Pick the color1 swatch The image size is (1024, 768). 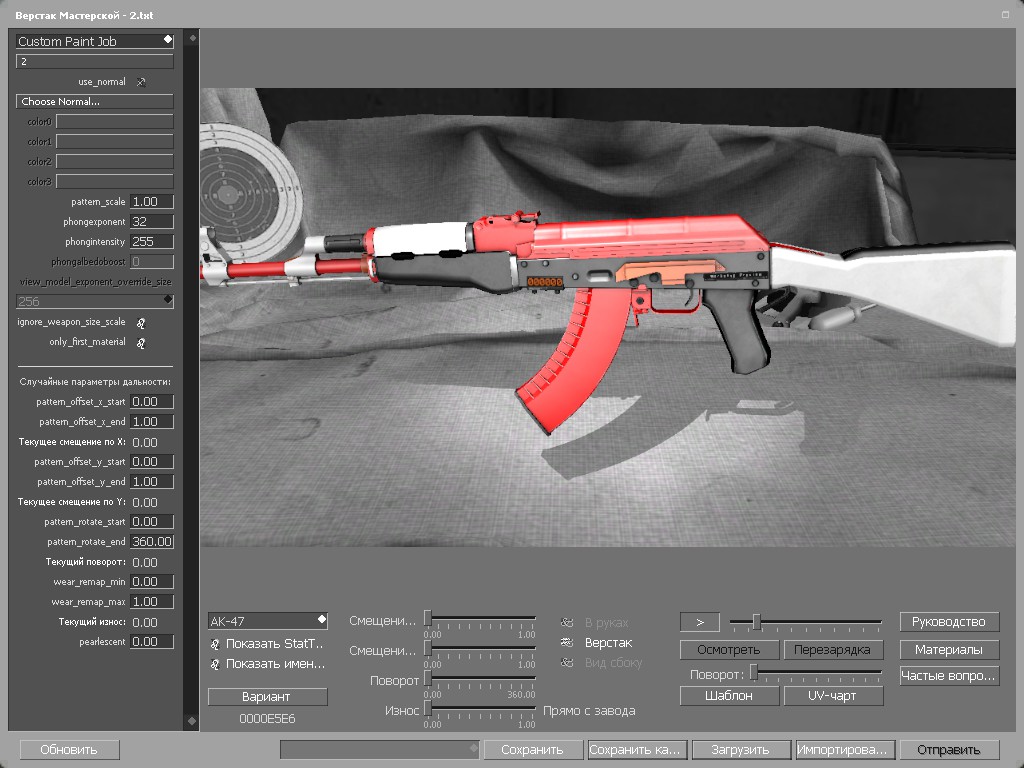tap(115, 141)
